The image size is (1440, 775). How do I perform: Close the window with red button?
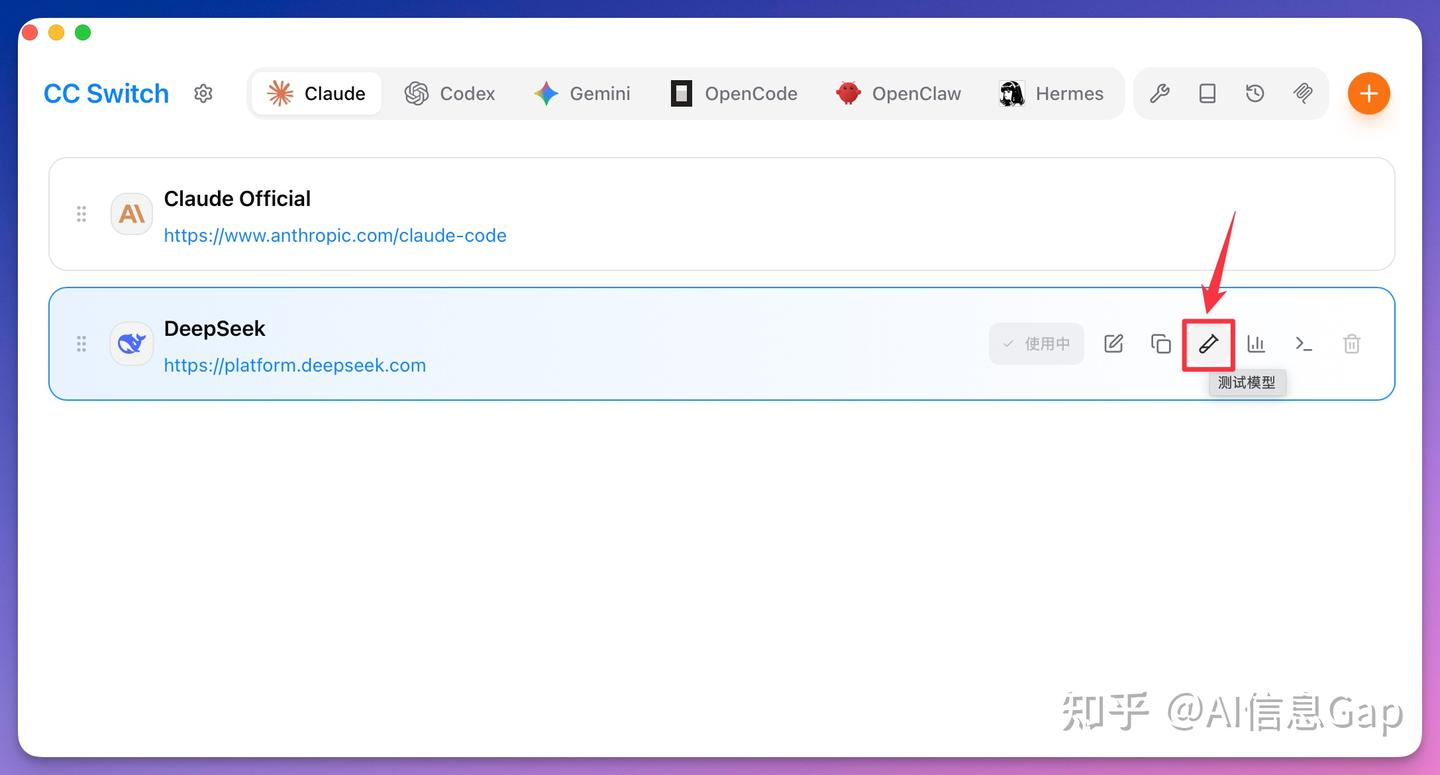click(x=30, y=33)
